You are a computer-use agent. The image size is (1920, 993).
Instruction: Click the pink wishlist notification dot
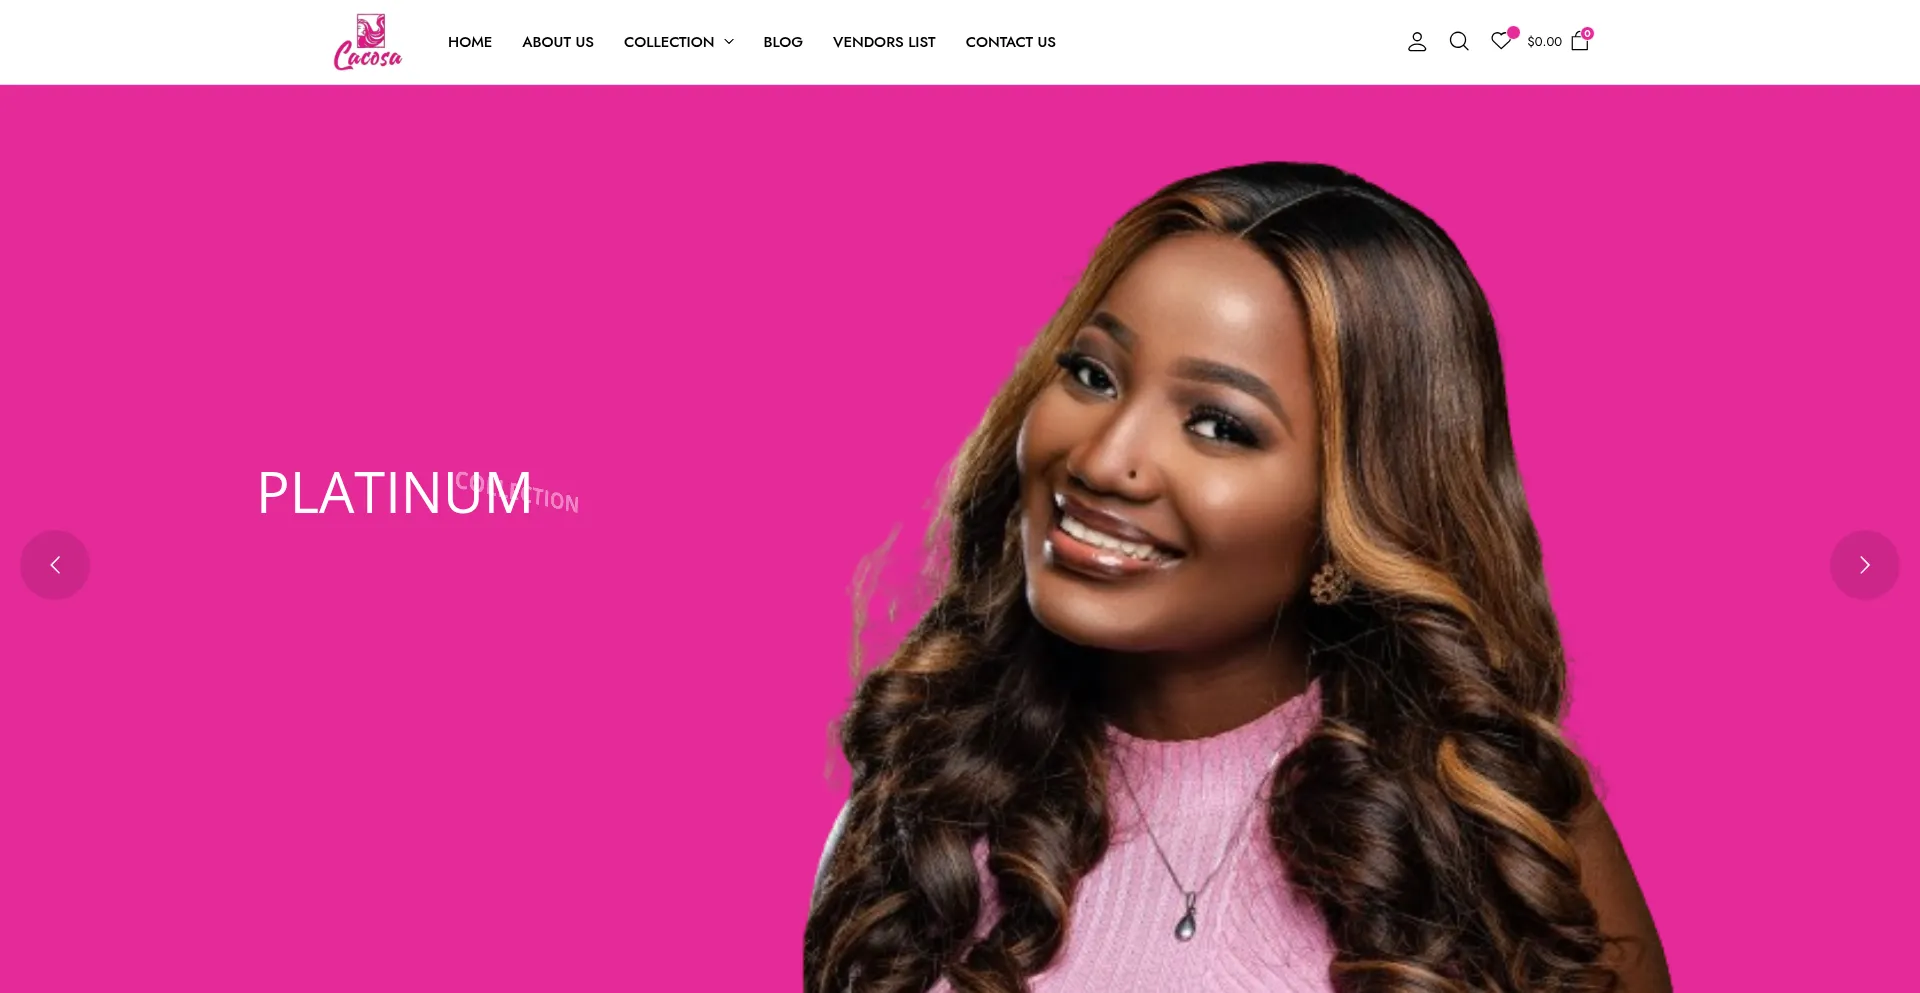[x=1513, y=32]
